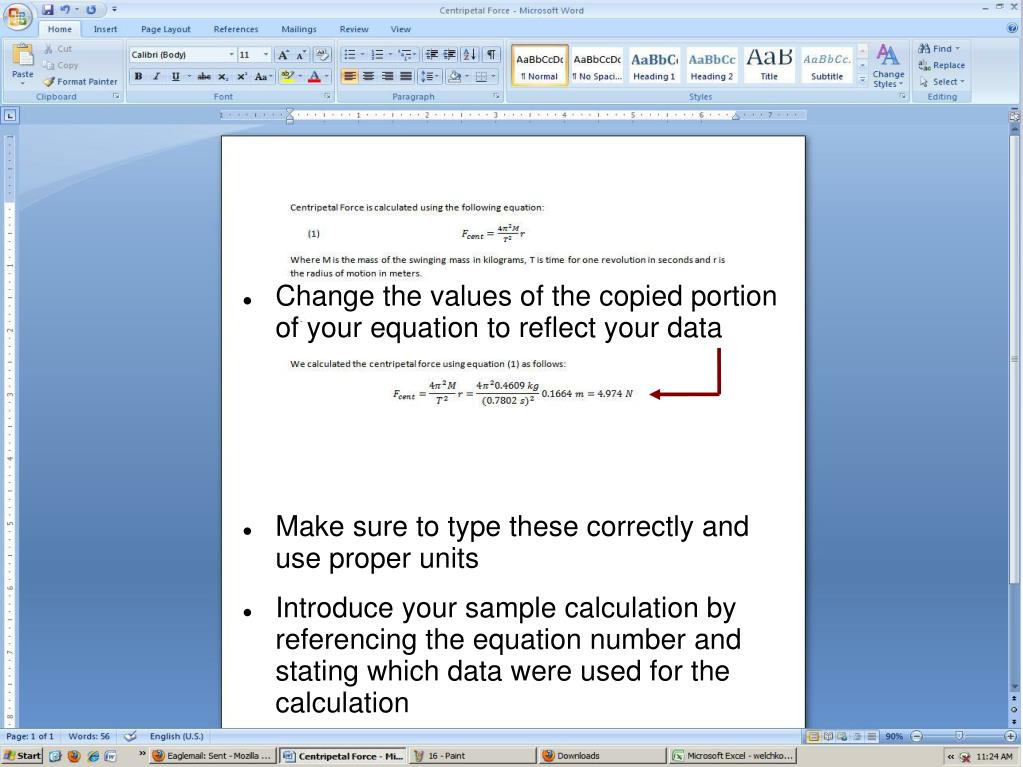
Task: Click the vertical scrollbar
Action: [x=1015, y=359]
